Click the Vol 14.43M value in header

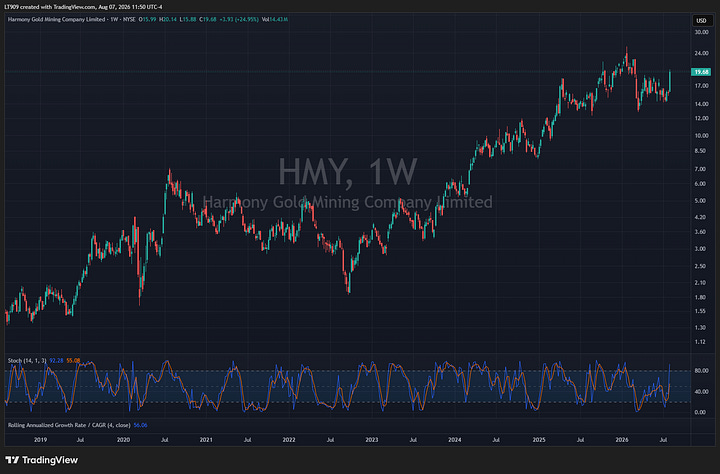[x=275, y=19]
